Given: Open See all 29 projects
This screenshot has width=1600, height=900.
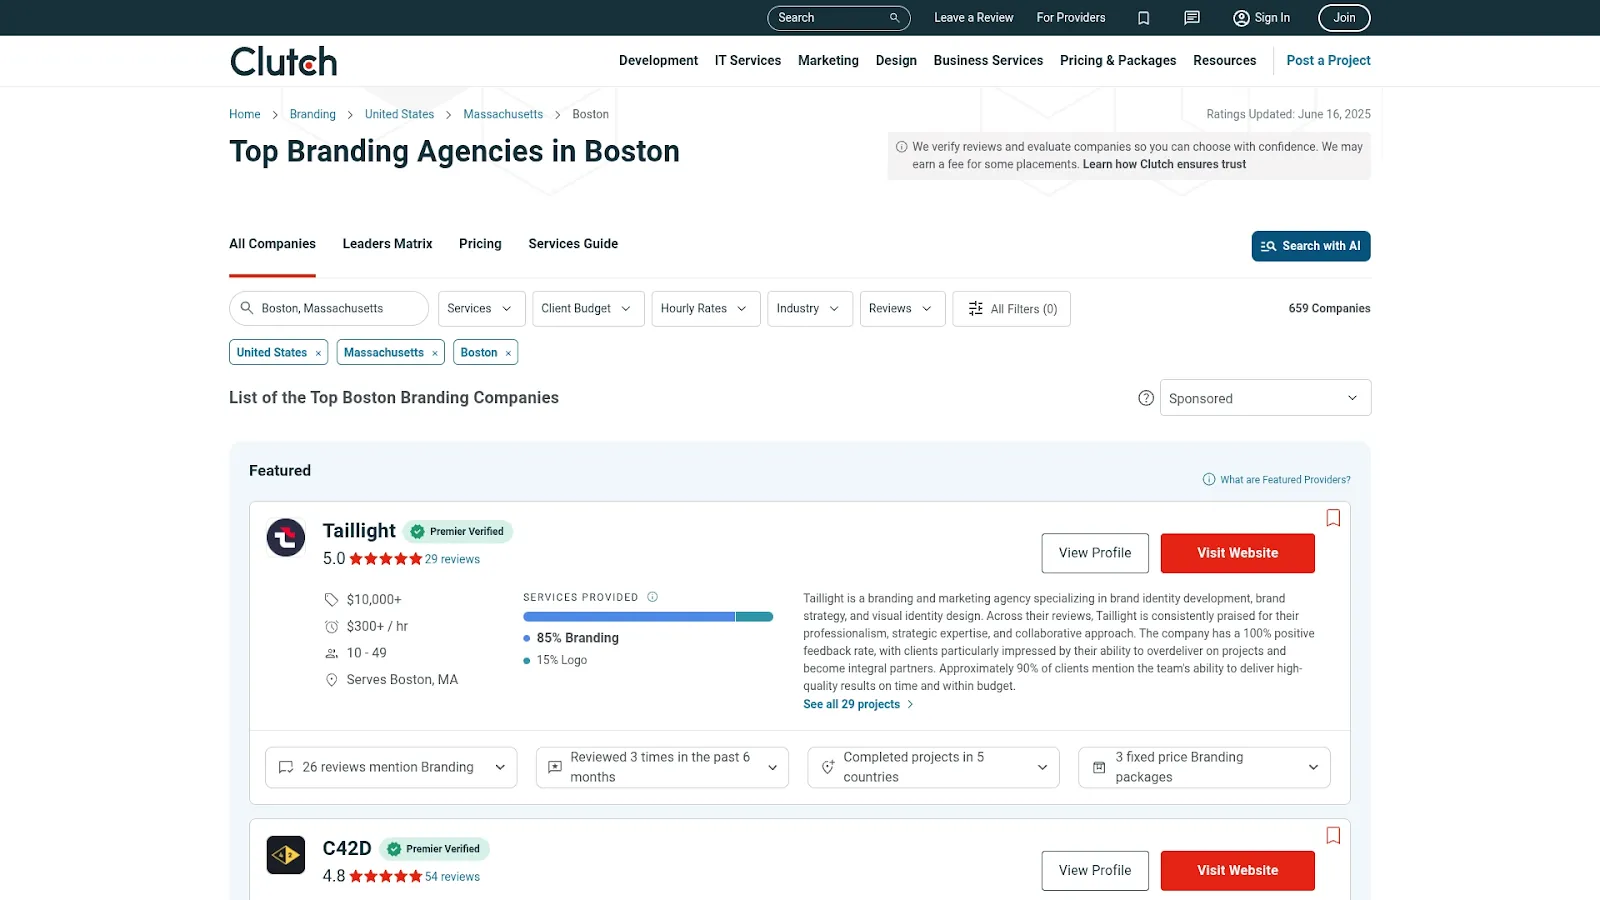Looking at the screenshot, I should 850,703.
